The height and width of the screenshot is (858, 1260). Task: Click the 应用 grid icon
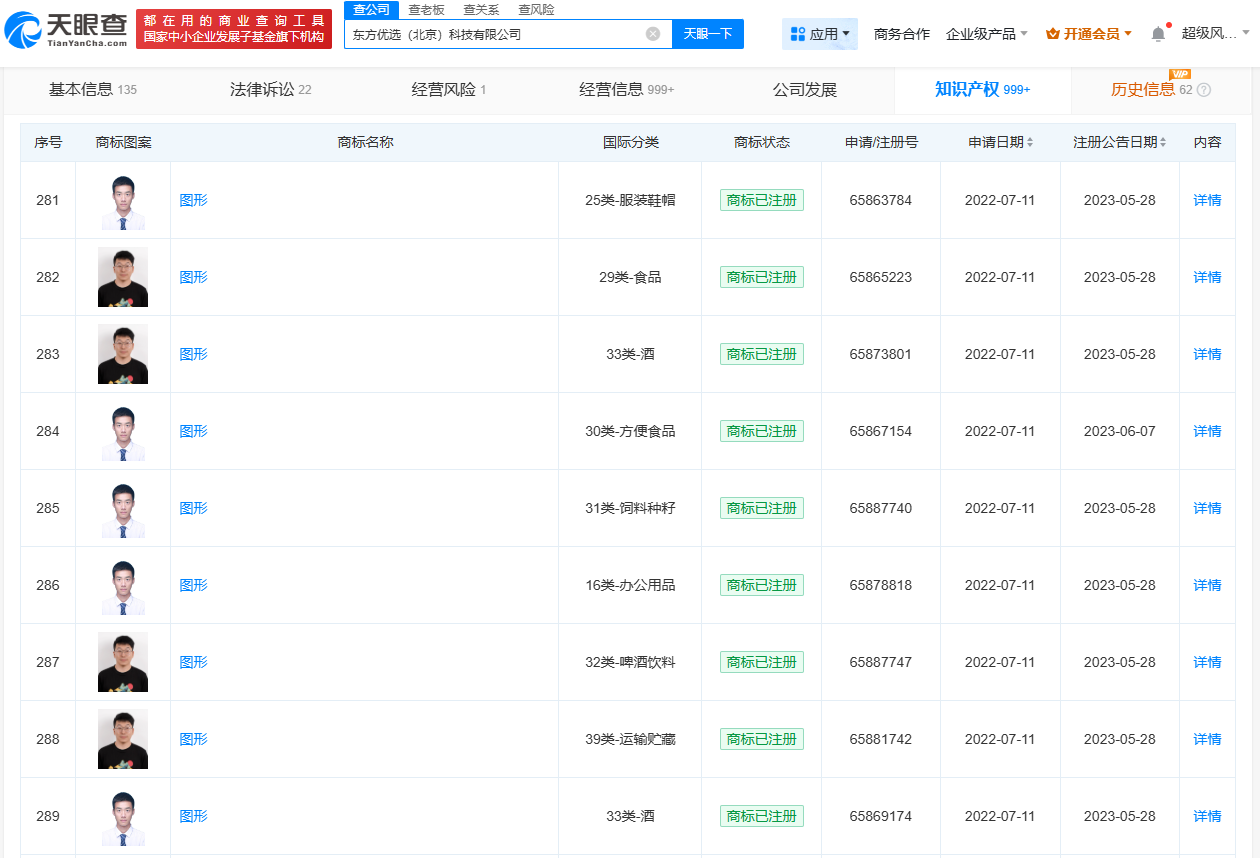tap(797, 34)
